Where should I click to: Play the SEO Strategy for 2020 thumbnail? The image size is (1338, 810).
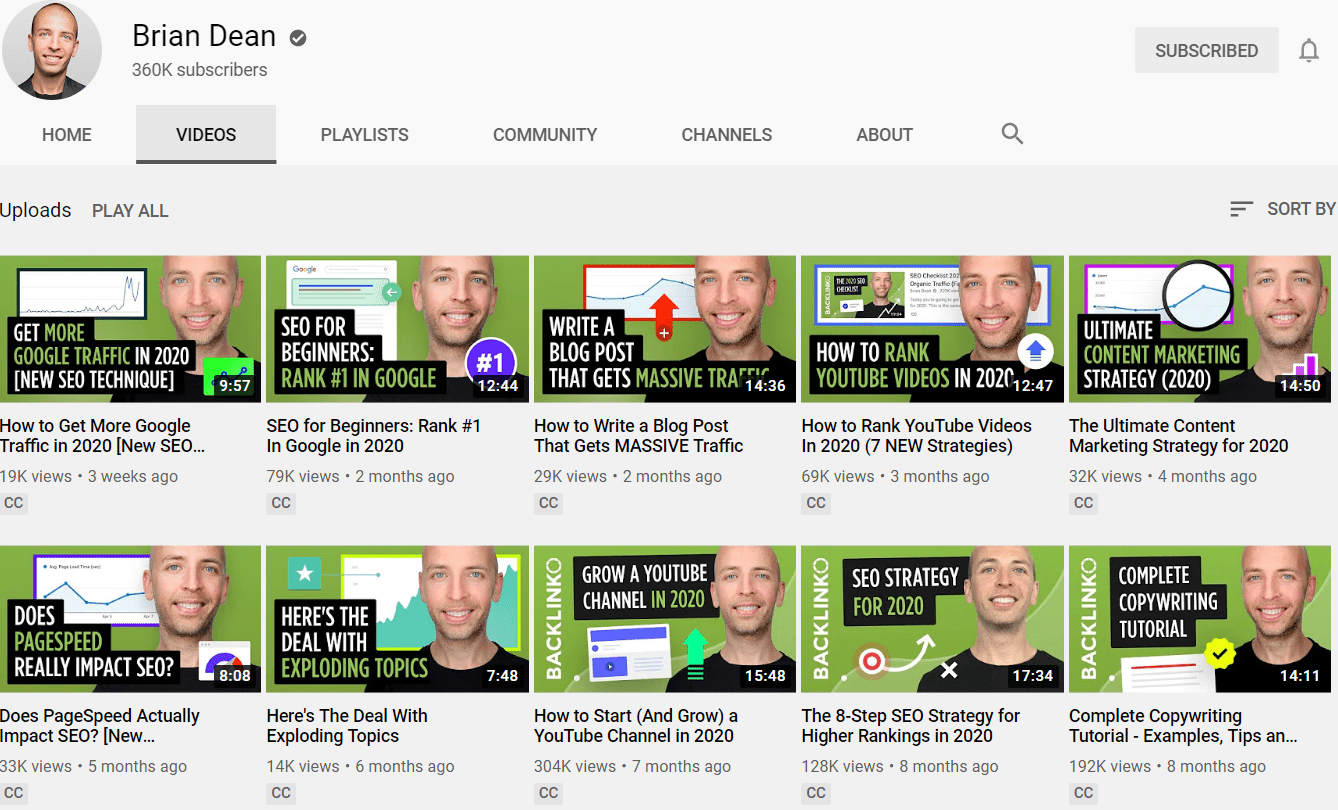(932, 619)
